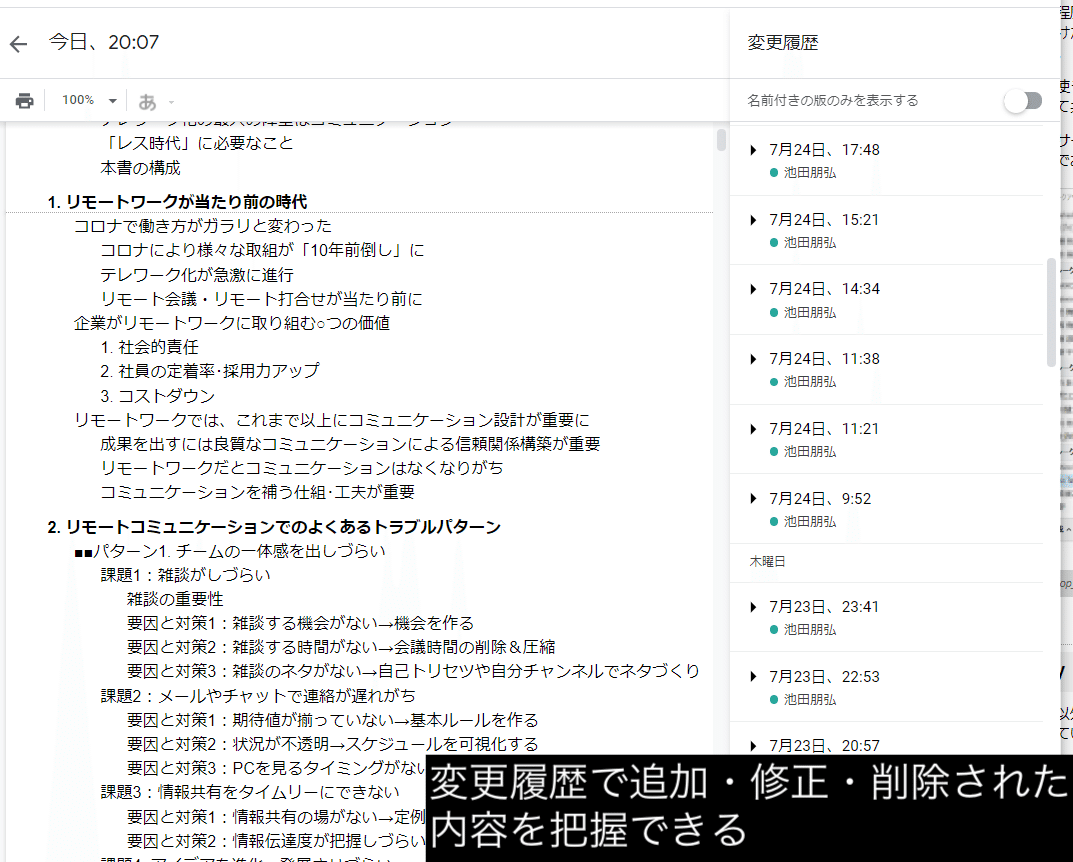
Task: Expand the 7月23日、23:41 version entry
Action: click(752, 606)
